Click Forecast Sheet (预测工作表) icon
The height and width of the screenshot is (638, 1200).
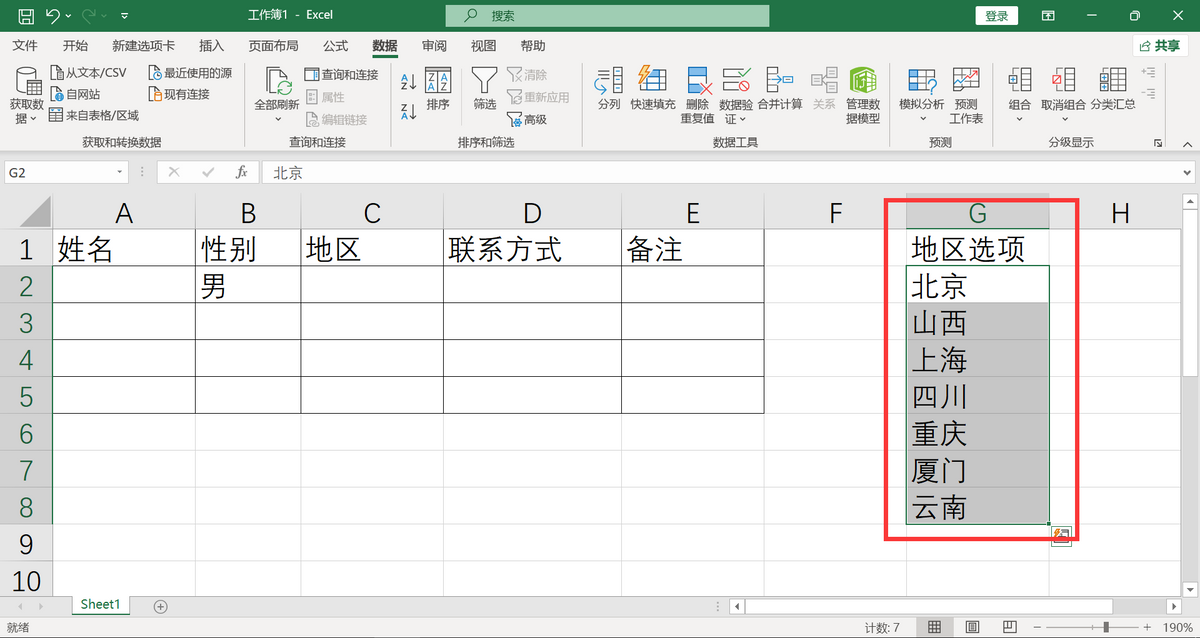(966, 79)
